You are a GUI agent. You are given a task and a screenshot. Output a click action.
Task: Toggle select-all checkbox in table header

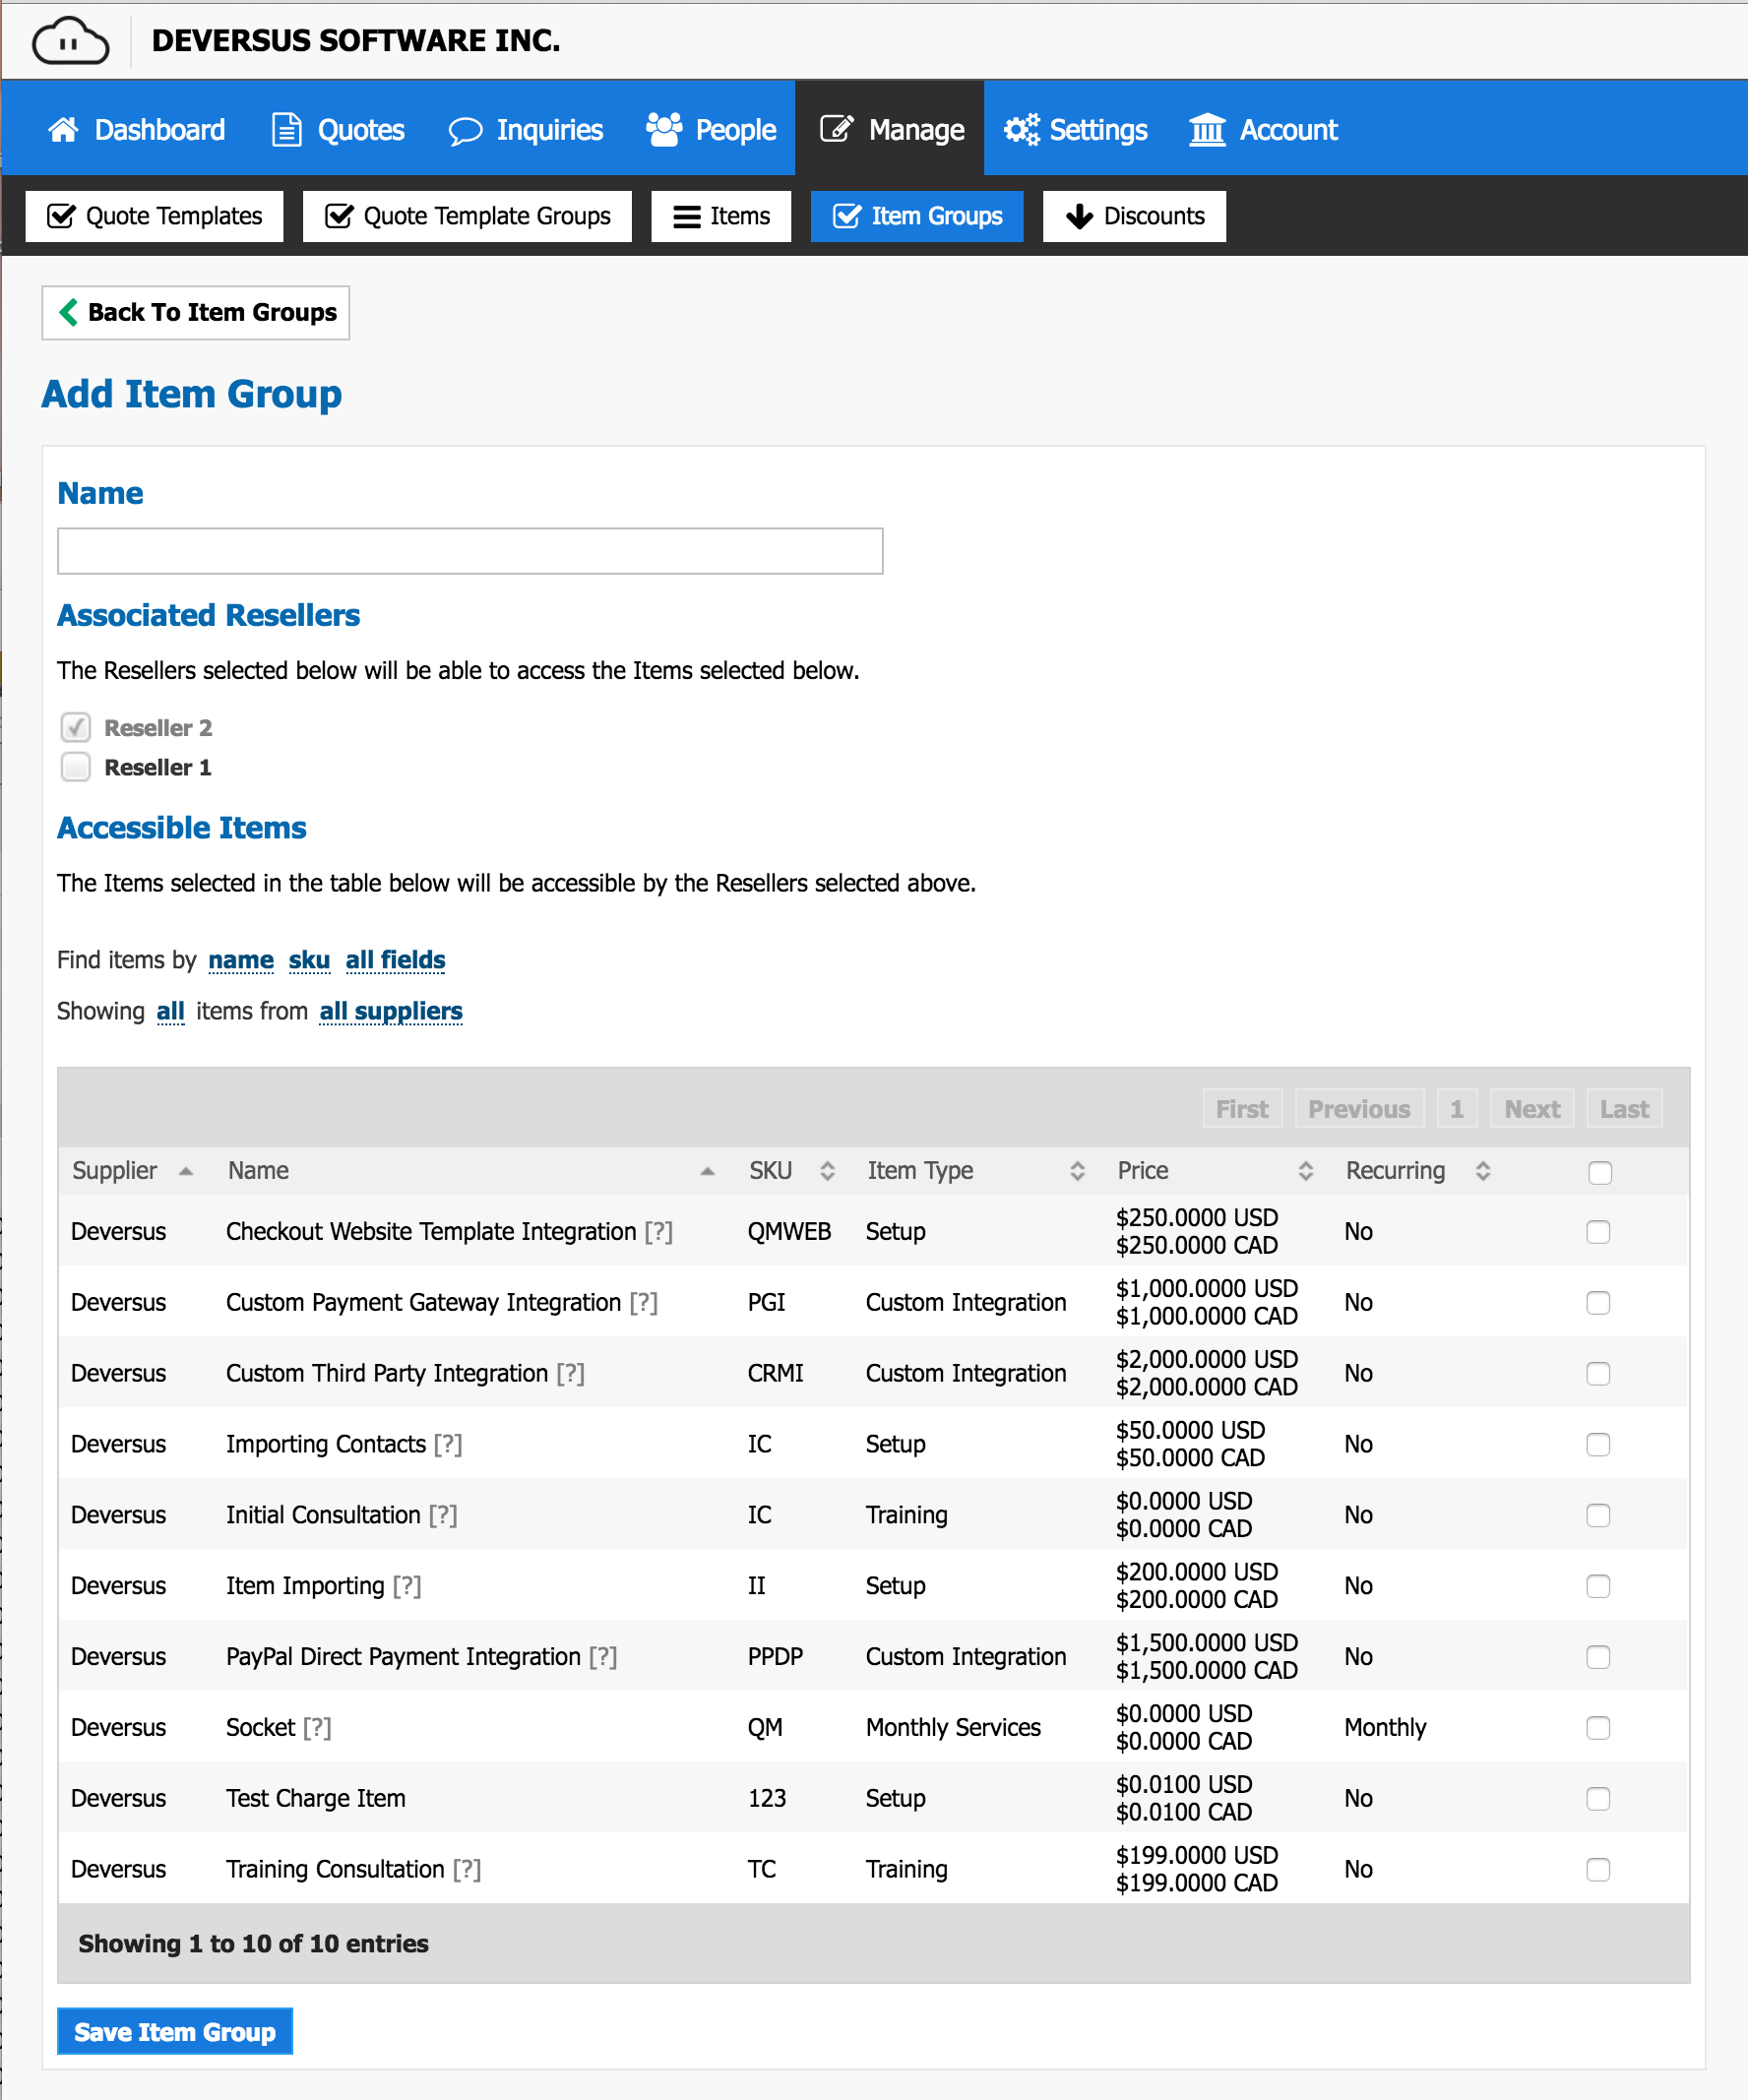[x=1600, y=1172]
